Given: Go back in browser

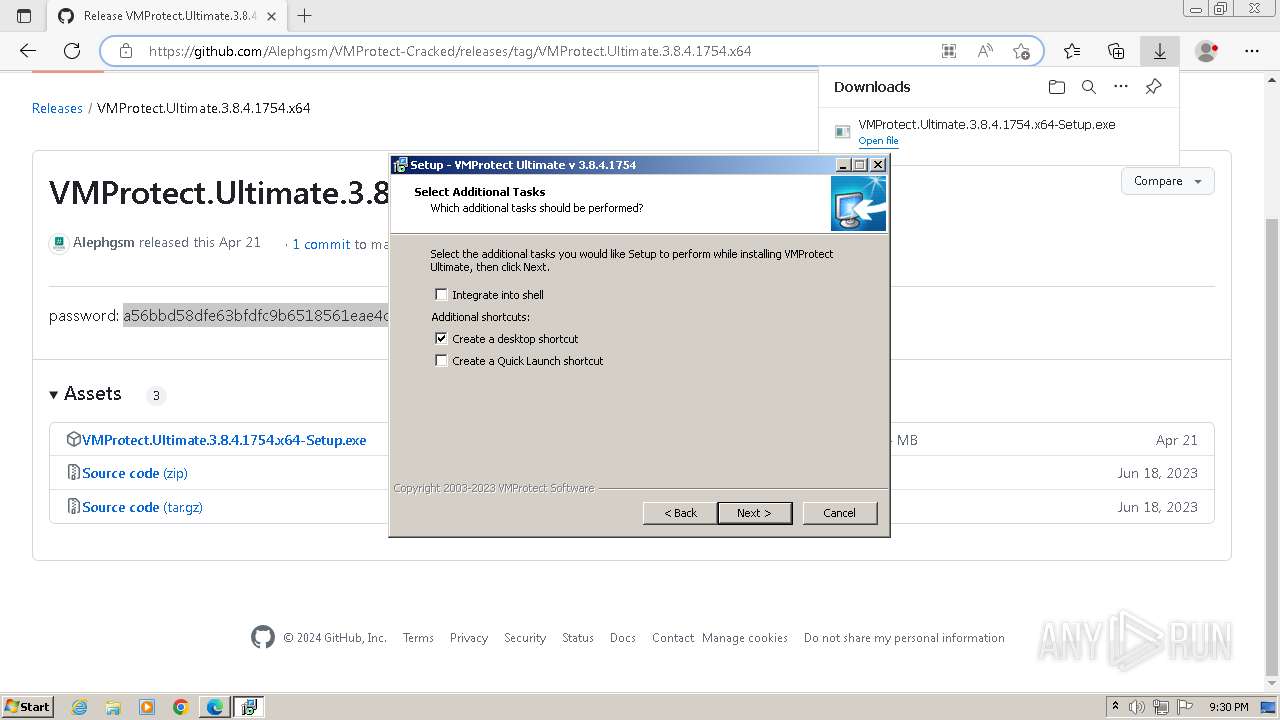Looking at the screenshot, I should (x=28, y=51).
